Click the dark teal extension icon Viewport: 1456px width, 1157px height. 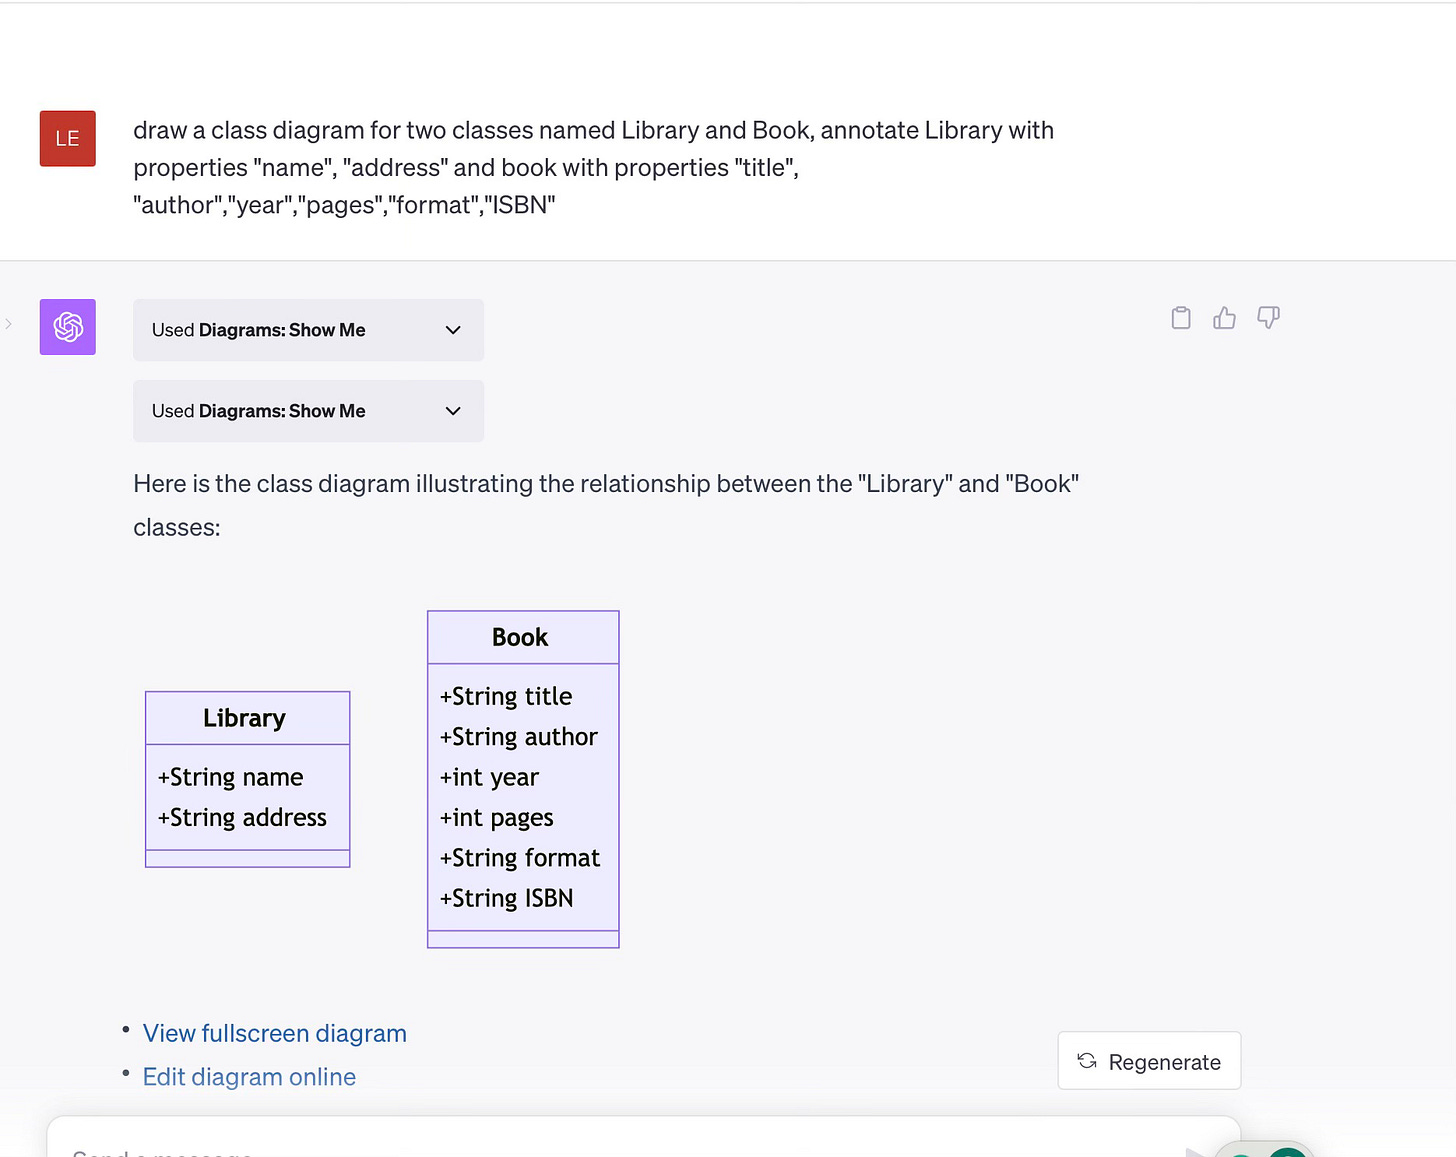1288,1152
